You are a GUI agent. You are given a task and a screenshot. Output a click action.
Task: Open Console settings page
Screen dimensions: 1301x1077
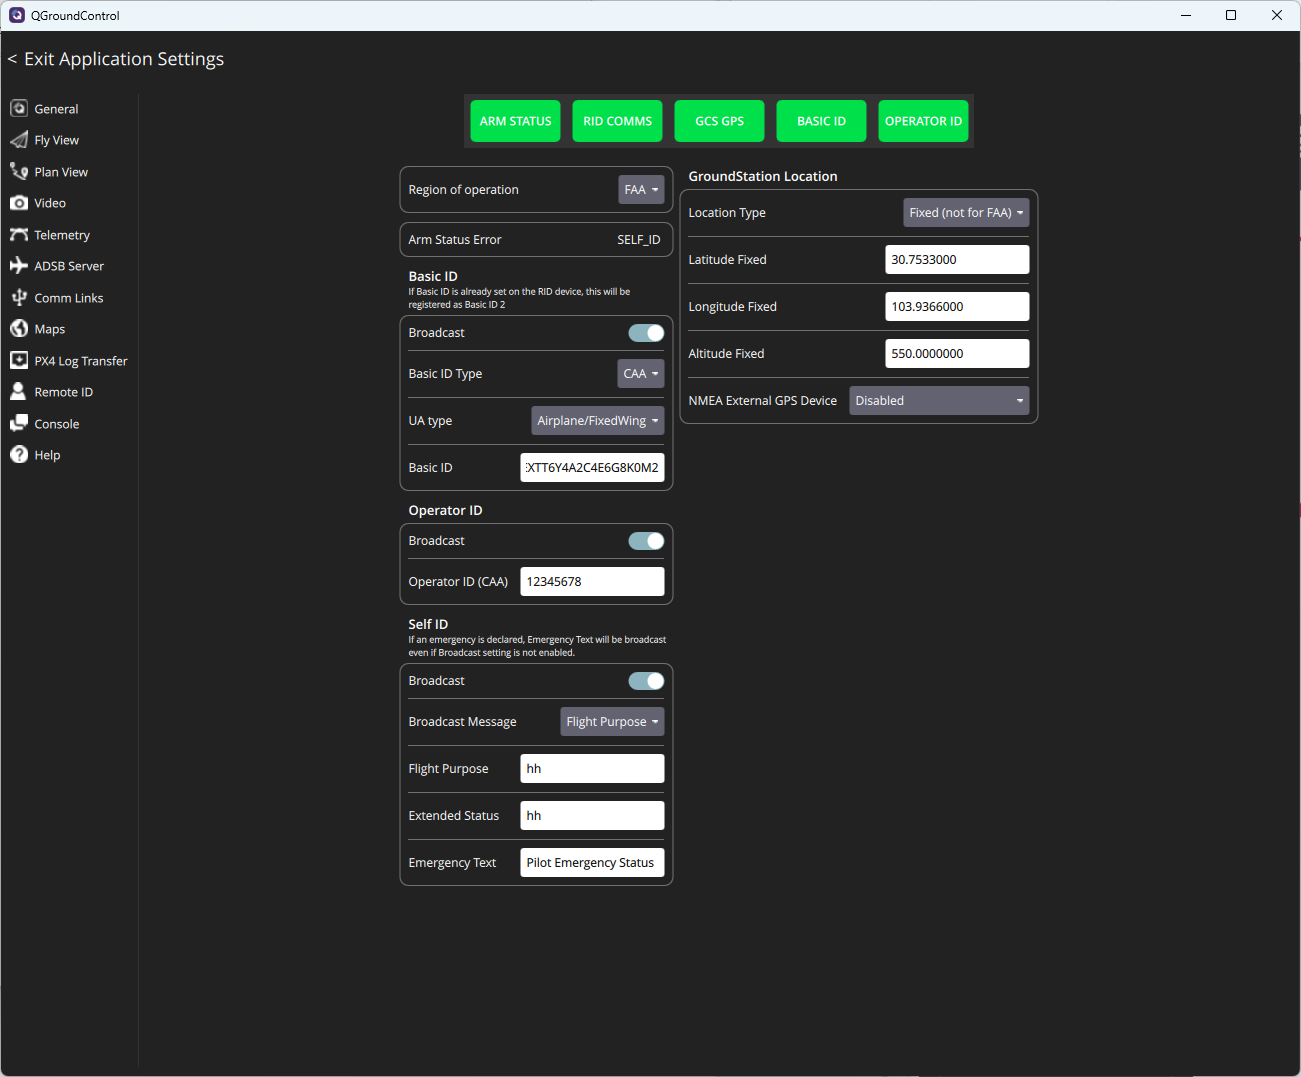pos(57,424)
